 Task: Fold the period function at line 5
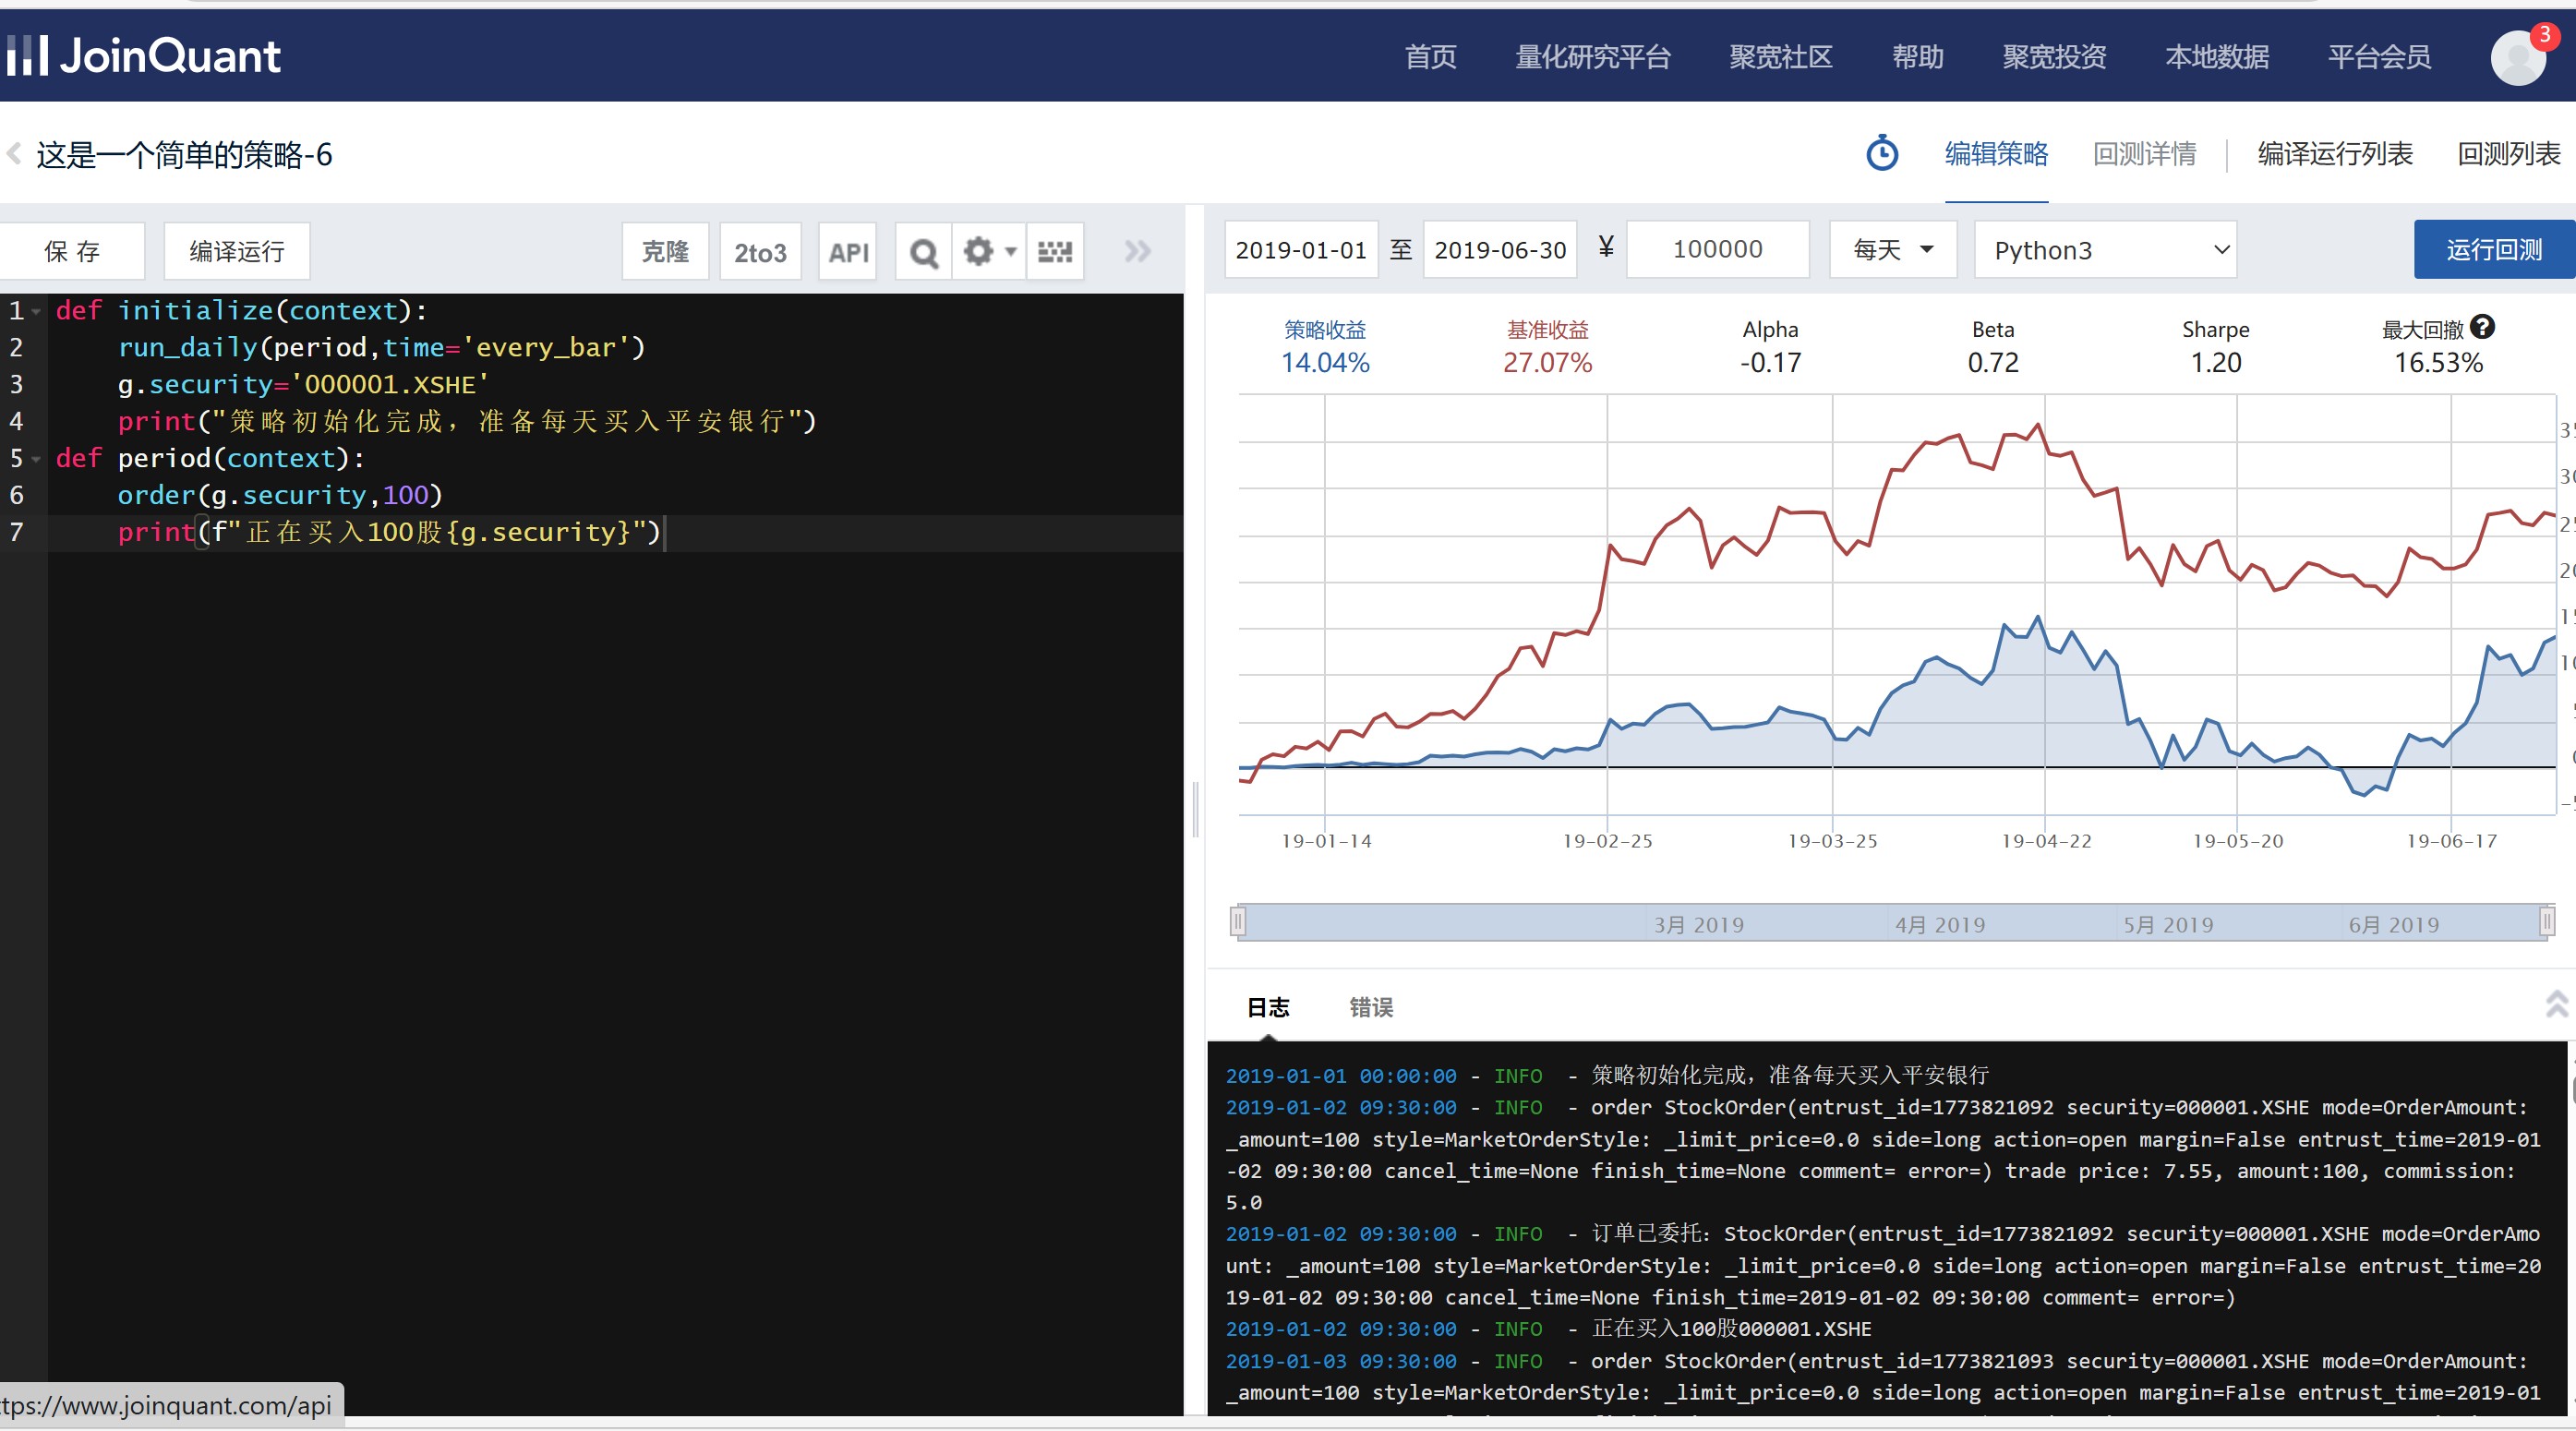[x=36, y=459]
